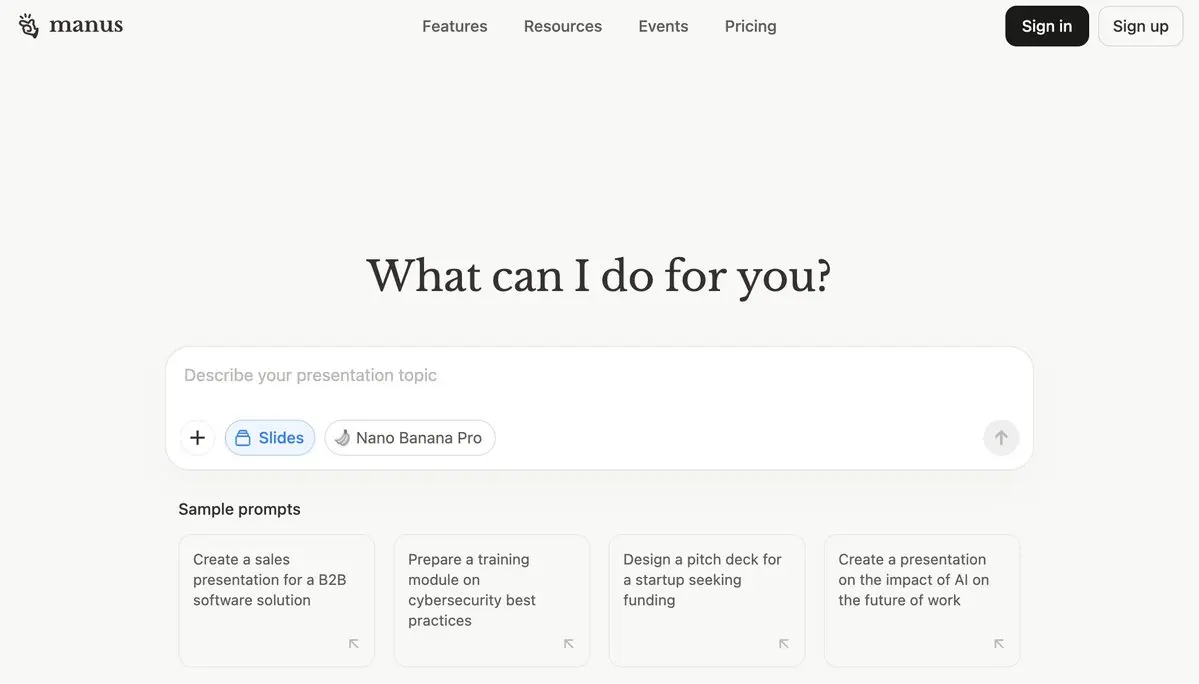Click the arrow icon on the AI impact card
1199x684 pixels.
pos(998,644)
